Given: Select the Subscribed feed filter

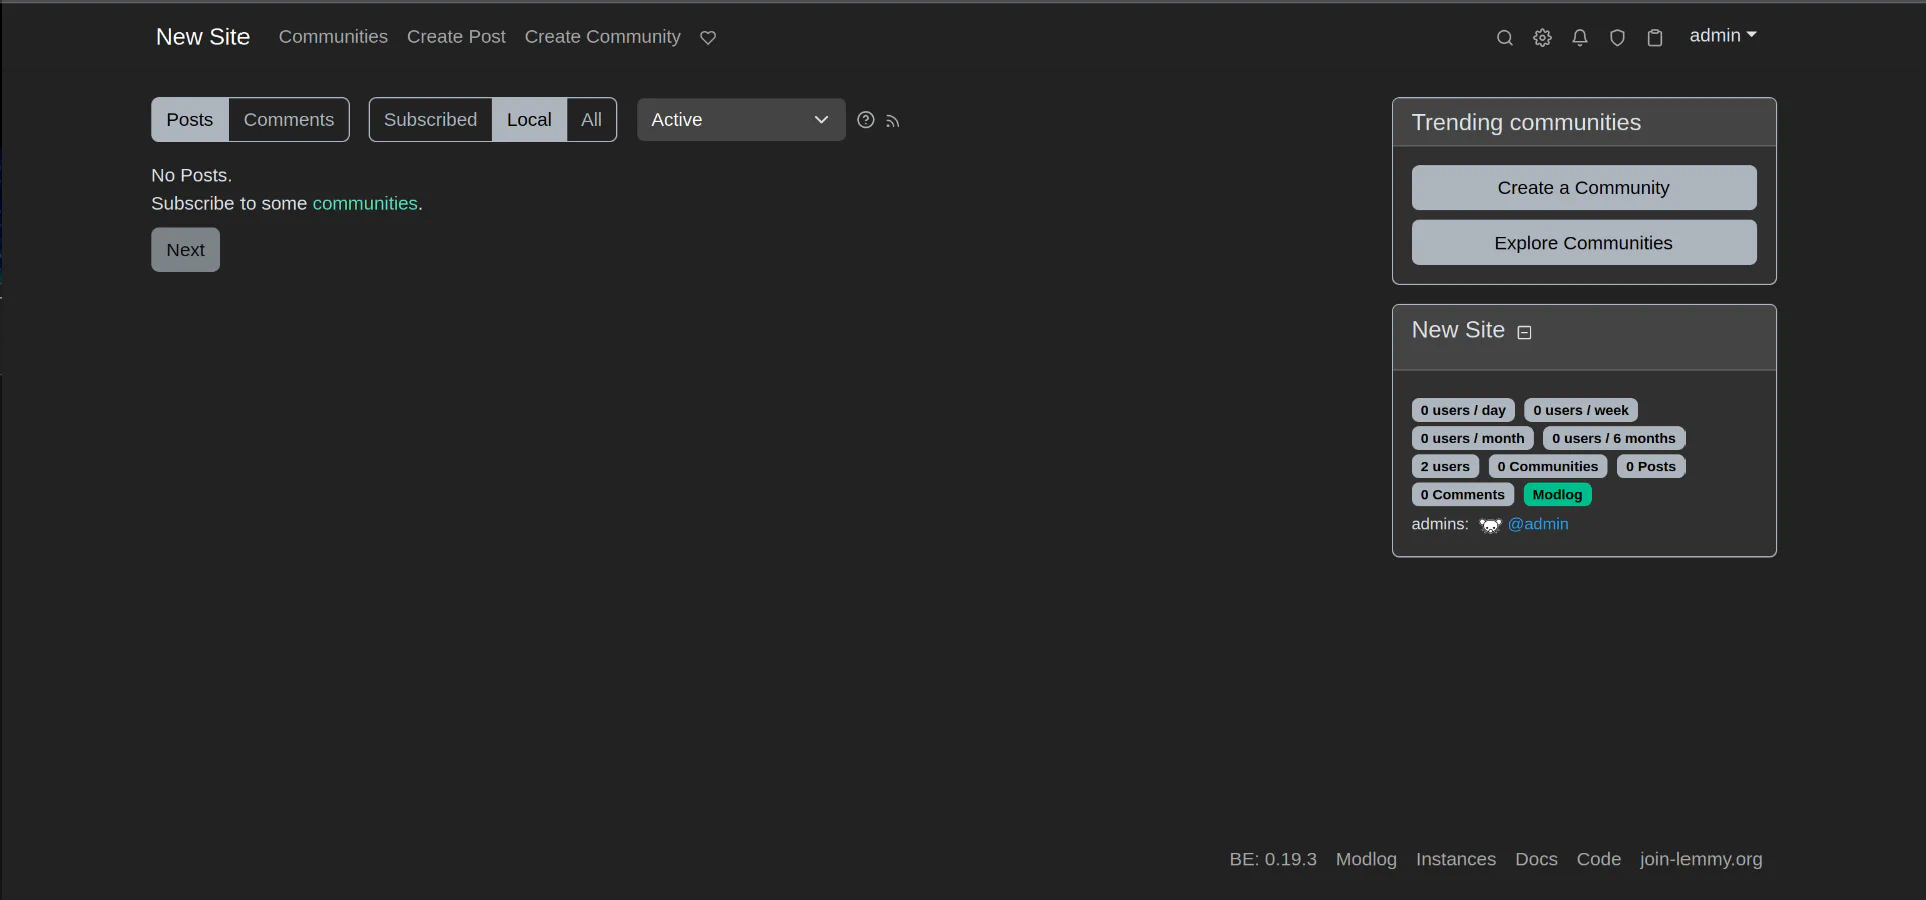Looking at the screenshot, I should point(430,119).
